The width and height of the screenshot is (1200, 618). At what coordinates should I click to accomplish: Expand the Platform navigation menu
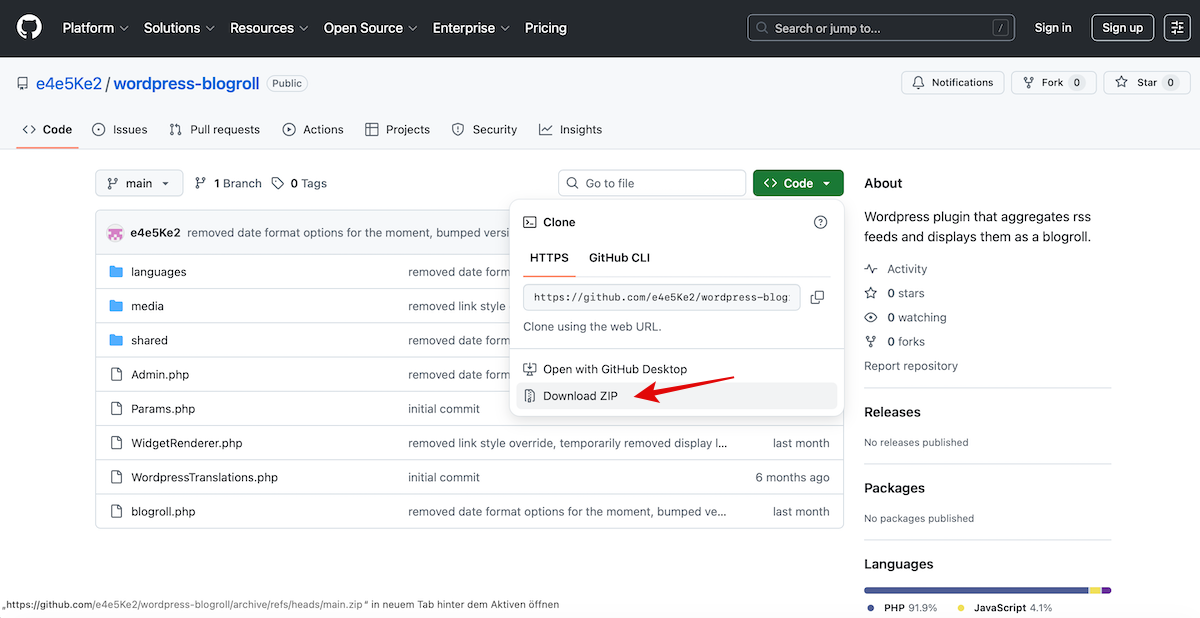click(95, 28)
